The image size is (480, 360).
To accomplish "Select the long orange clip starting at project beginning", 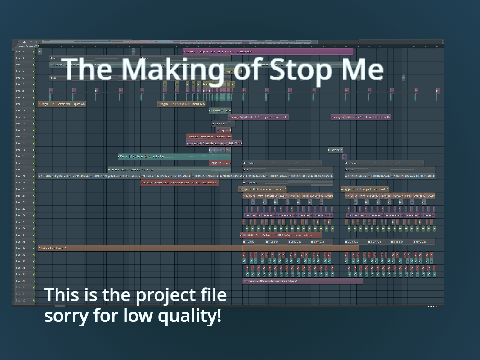I will click(x=198, y=248).
